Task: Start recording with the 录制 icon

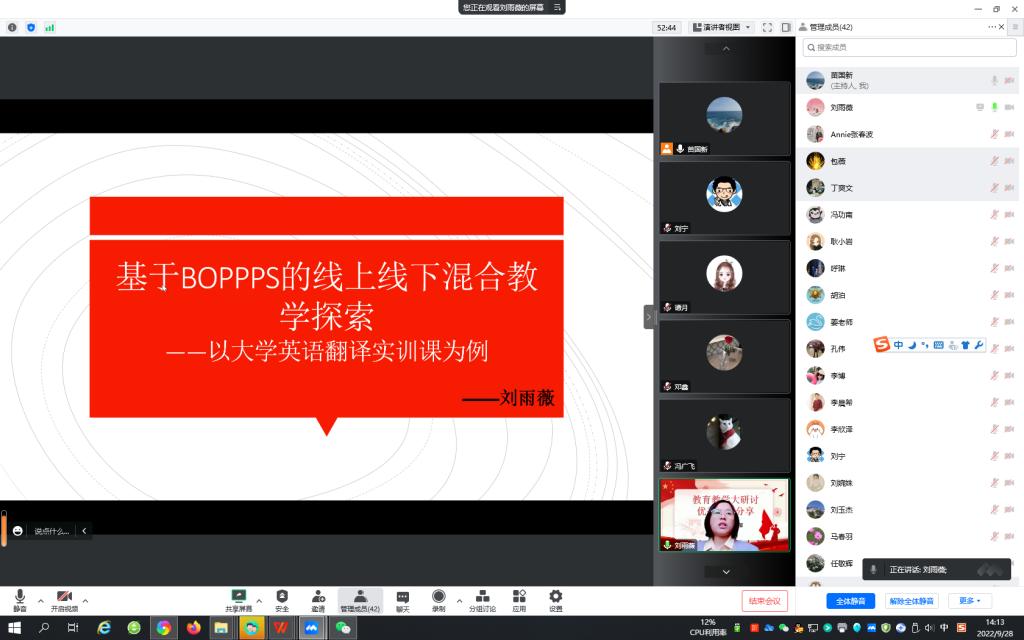Action: pyautogui.click(x=438, y=597)
